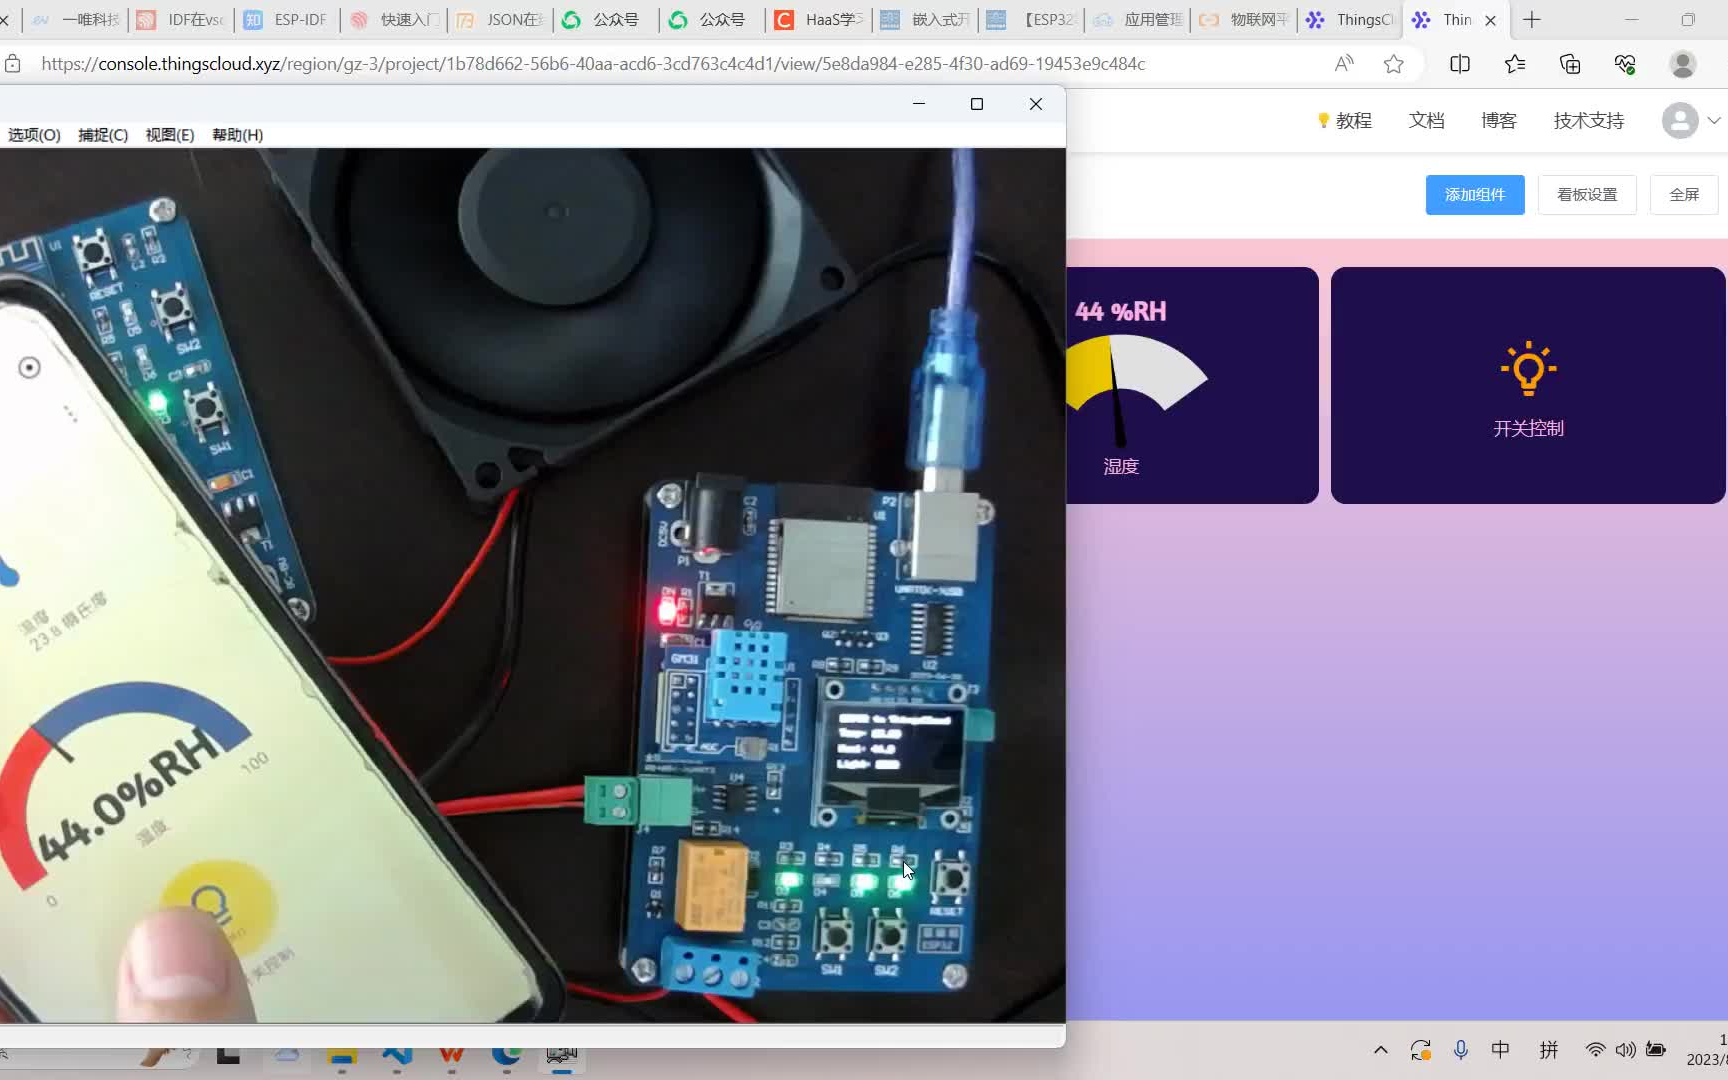
Task: Open Microsoft Edge from taskbar
Action: tap(507, 1056)
